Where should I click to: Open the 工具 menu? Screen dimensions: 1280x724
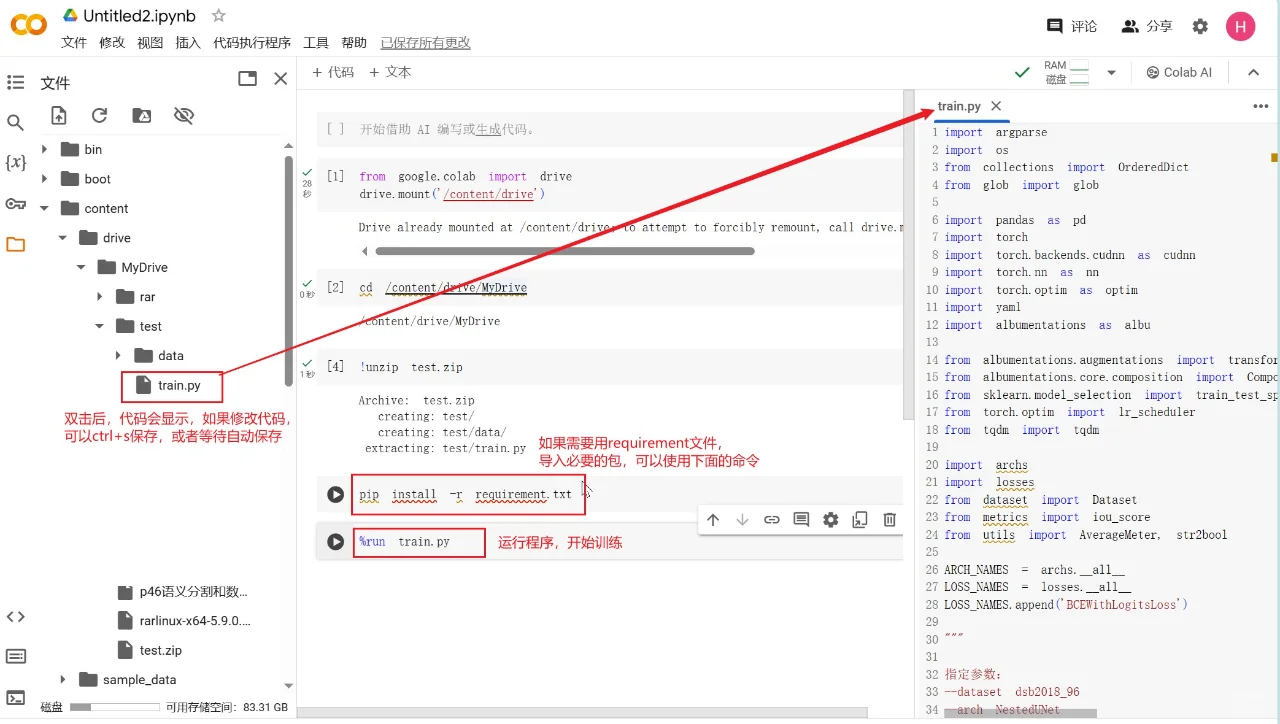pyautogui.click(x=316, y=43)
